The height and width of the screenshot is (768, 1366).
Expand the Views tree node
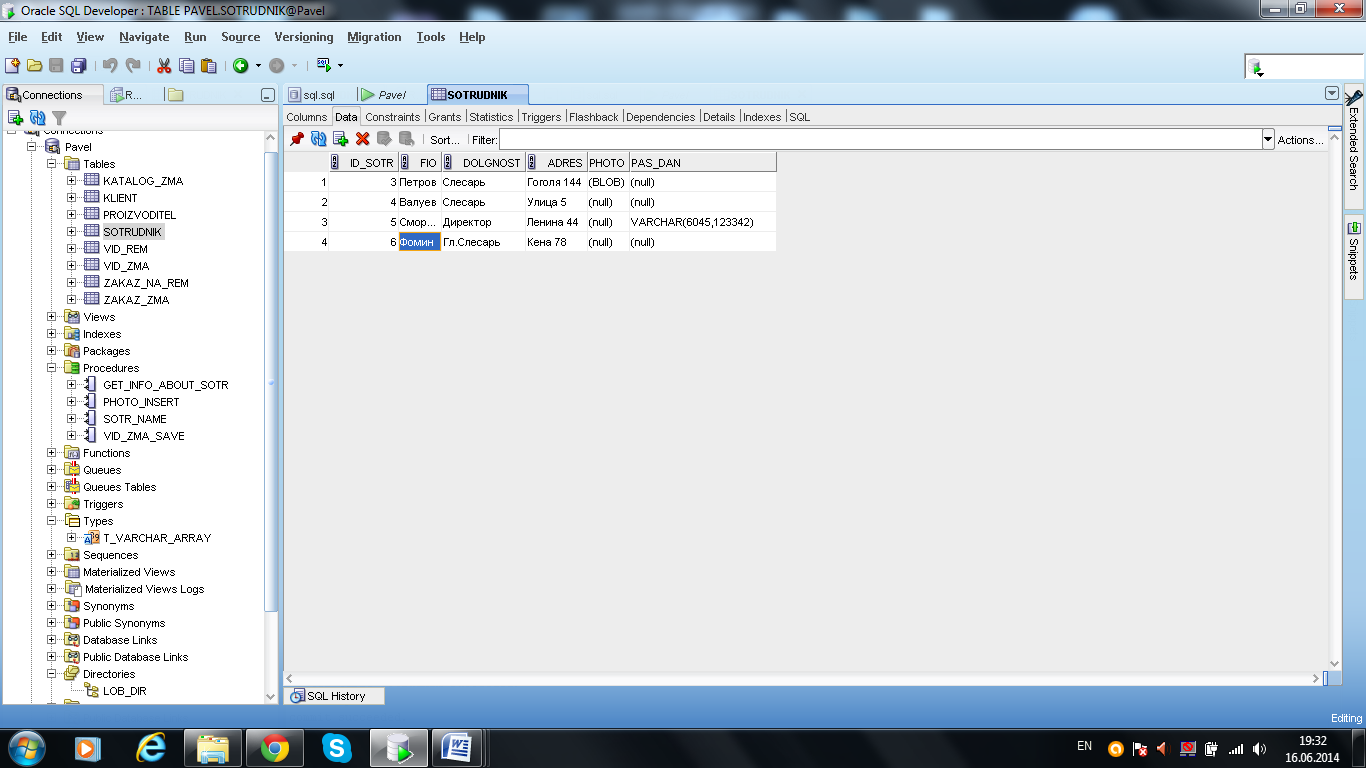pyautogui.click(x=52, y=317)
